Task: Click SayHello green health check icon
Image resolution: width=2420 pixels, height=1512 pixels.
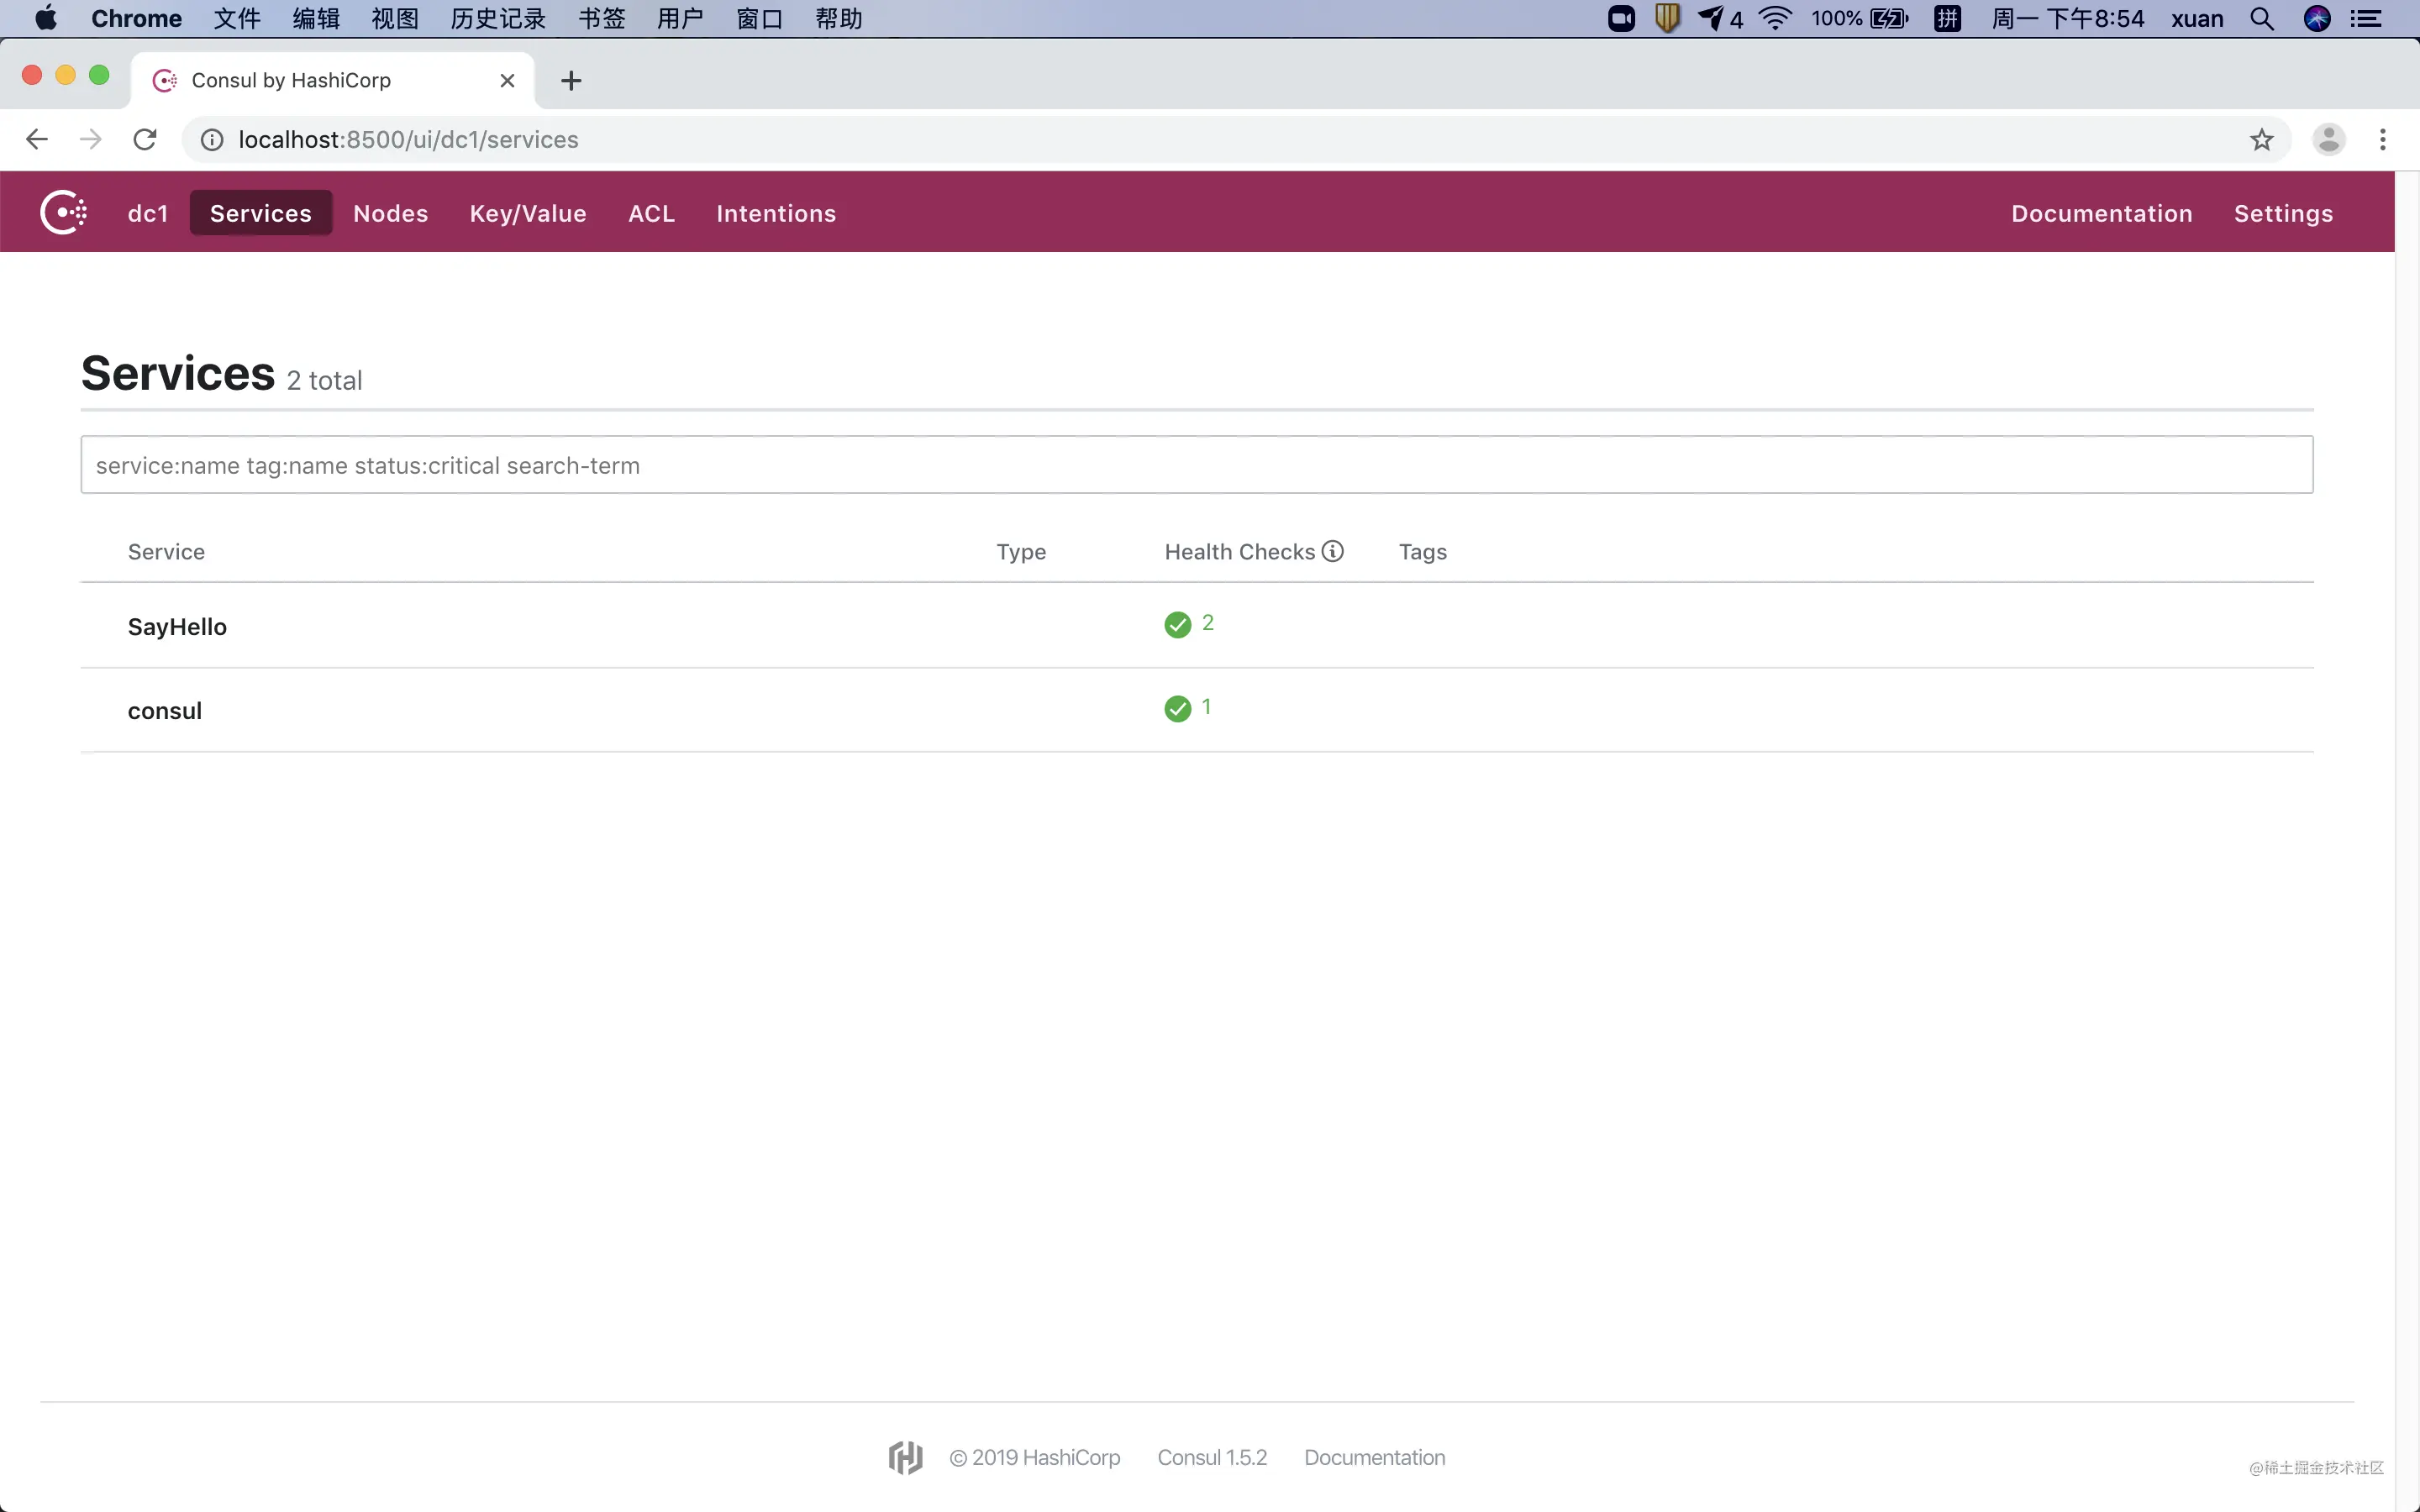Action: point(1178,625)
